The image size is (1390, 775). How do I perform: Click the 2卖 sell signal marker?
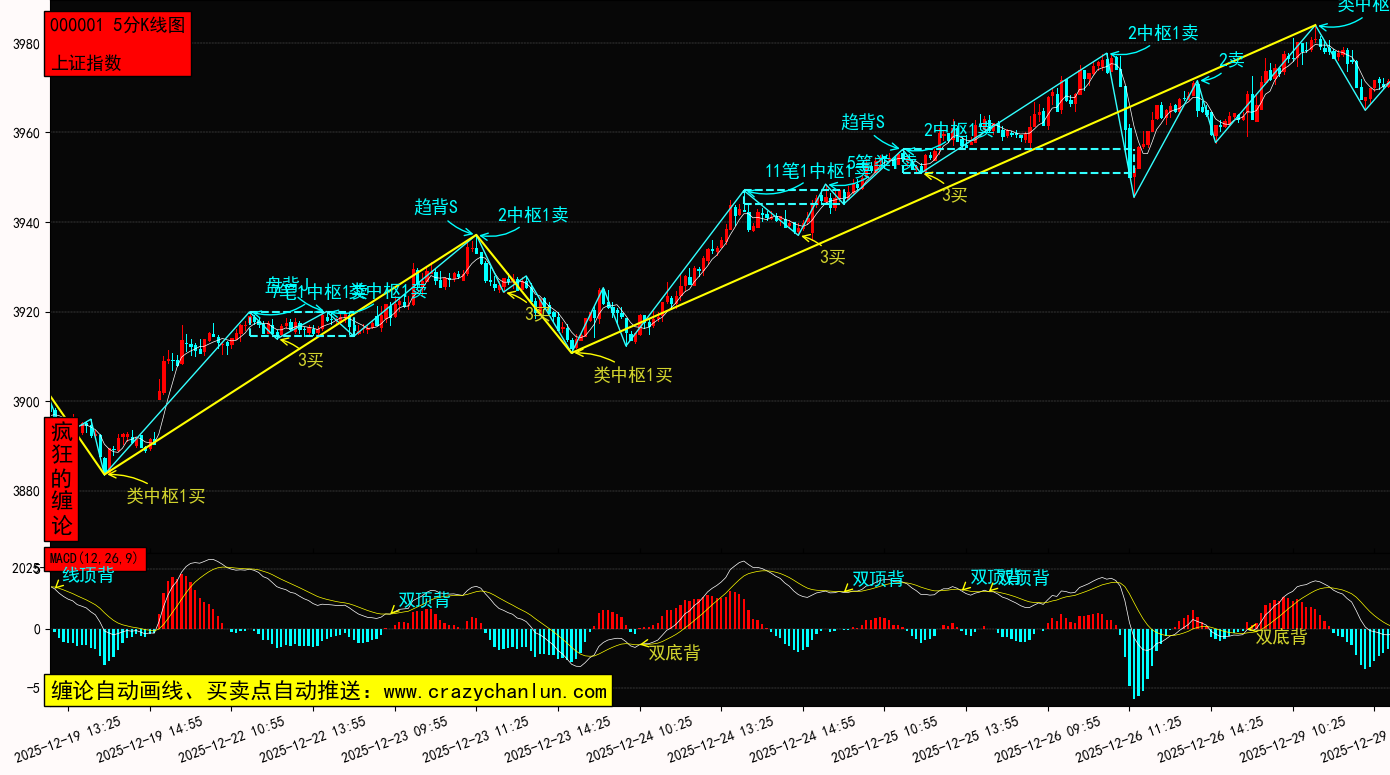coord(1231,60)
